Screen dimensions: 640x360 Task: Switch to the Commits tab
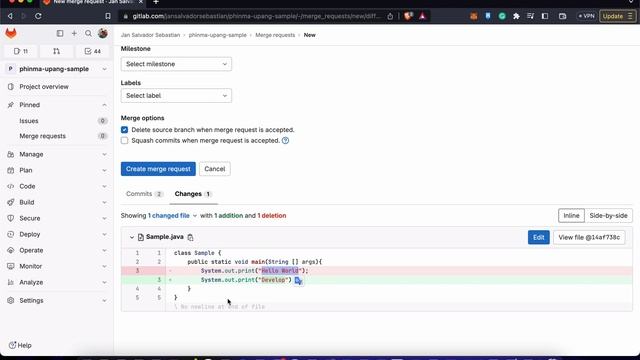pyautogui.click(x=144, y=194)
